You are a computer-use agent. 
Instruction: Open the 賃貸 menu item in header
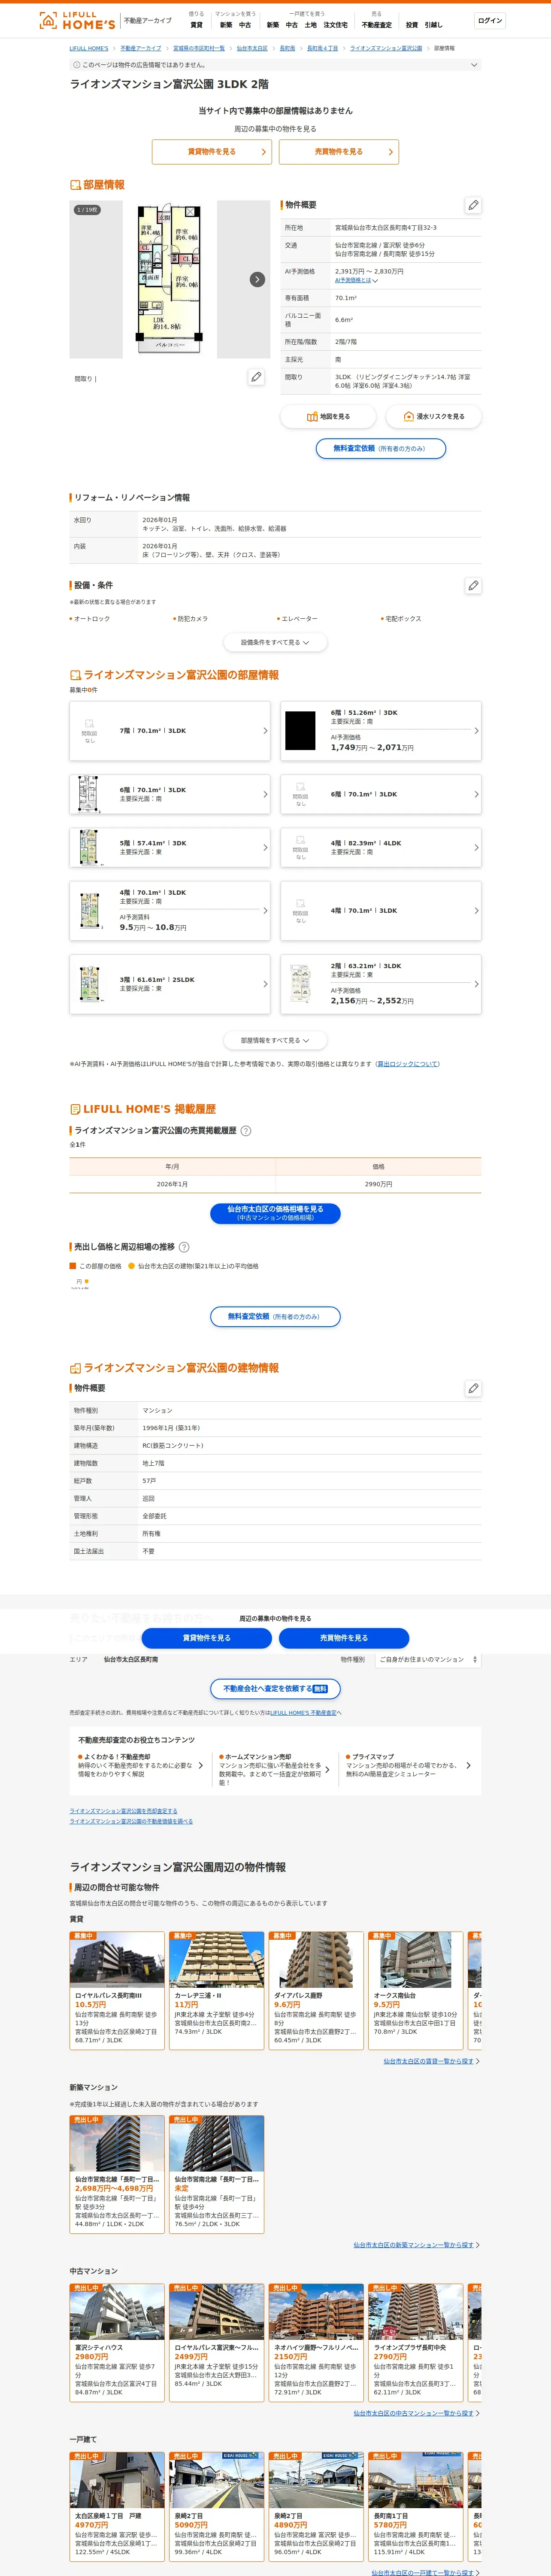click(x=197, y=25)
